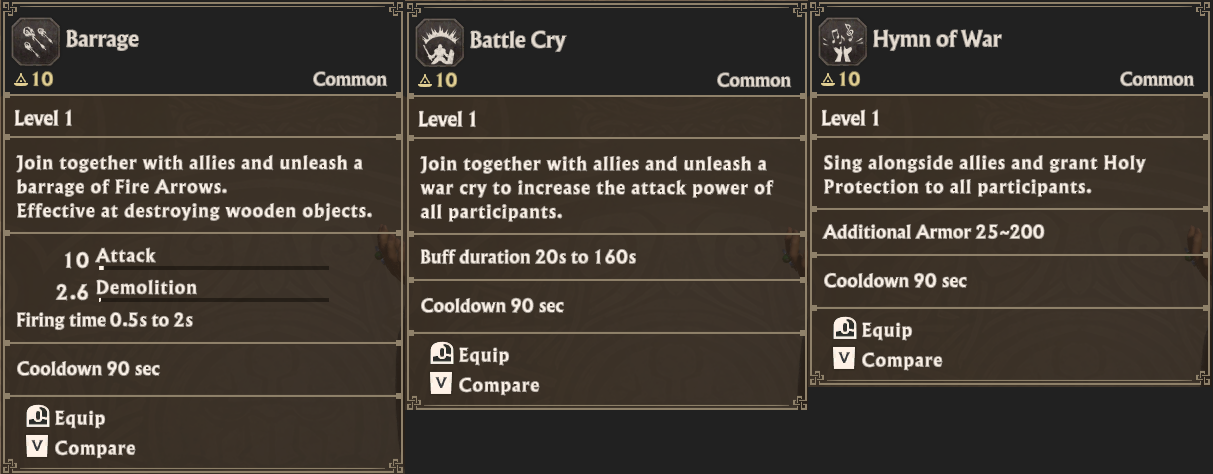1213x474 pixels.
Task: Click the V key icon on Battle Cry card
Action: tap(442, 384)
